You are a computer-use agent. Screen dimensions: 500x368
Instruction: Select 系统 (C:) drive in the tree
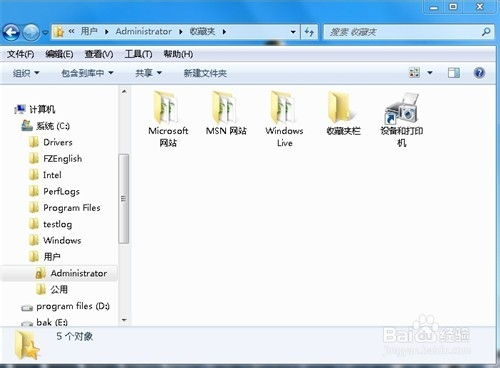[53, 126]
